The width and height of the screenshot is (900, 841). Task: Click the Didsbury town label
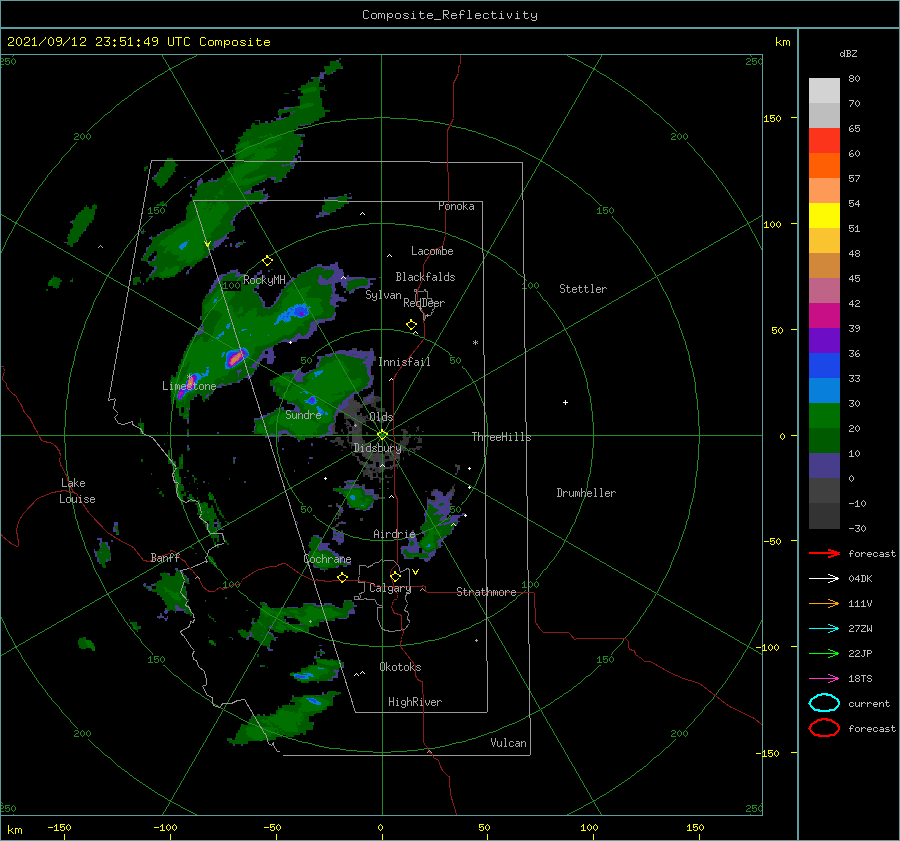[x=377, y=448]
